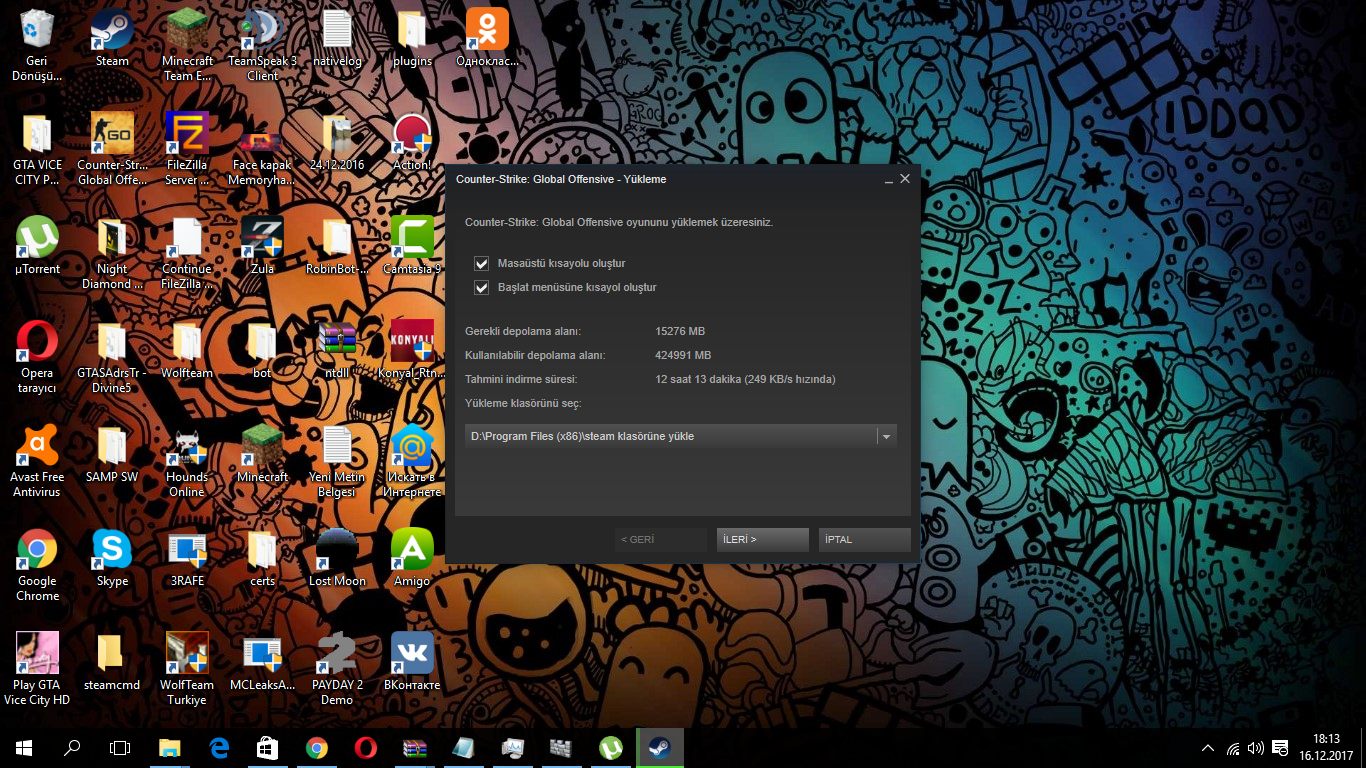The image size is (1366, 768).
Task: Select the Action! desktop shortcut
Action: coord(412,142)
